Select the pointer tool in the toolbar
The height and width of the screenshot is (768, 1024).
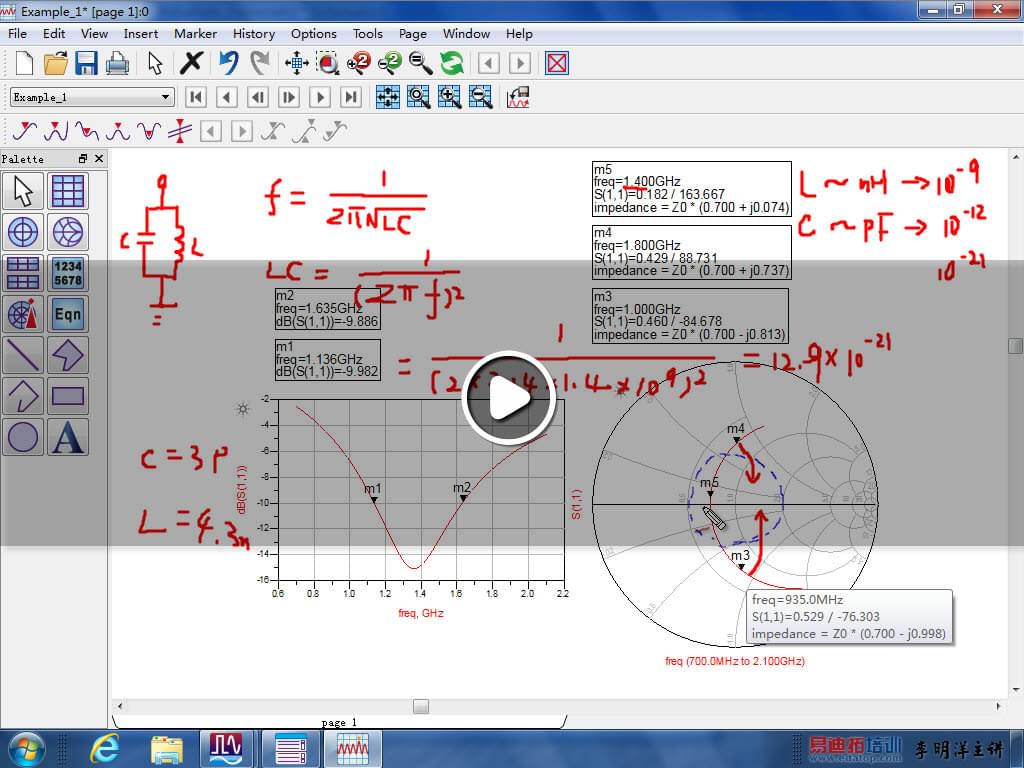point(155,63)
